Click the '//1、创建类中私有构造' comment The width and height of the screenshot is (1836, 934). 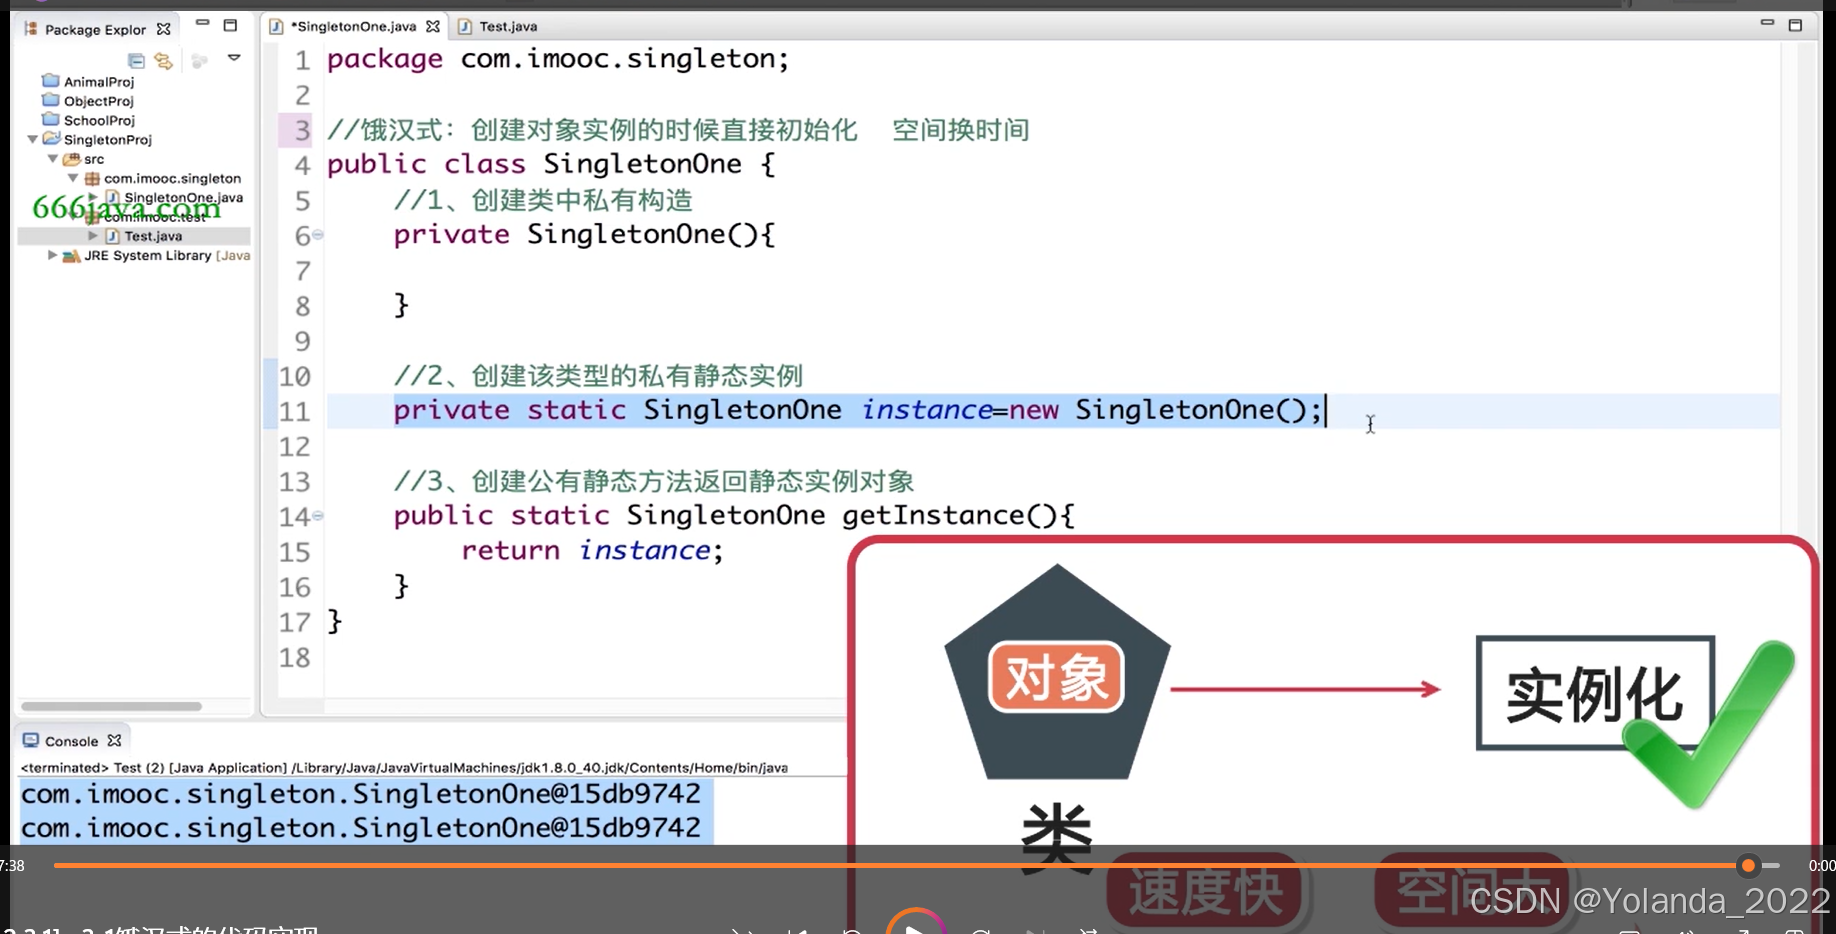(x=543, y=200)
